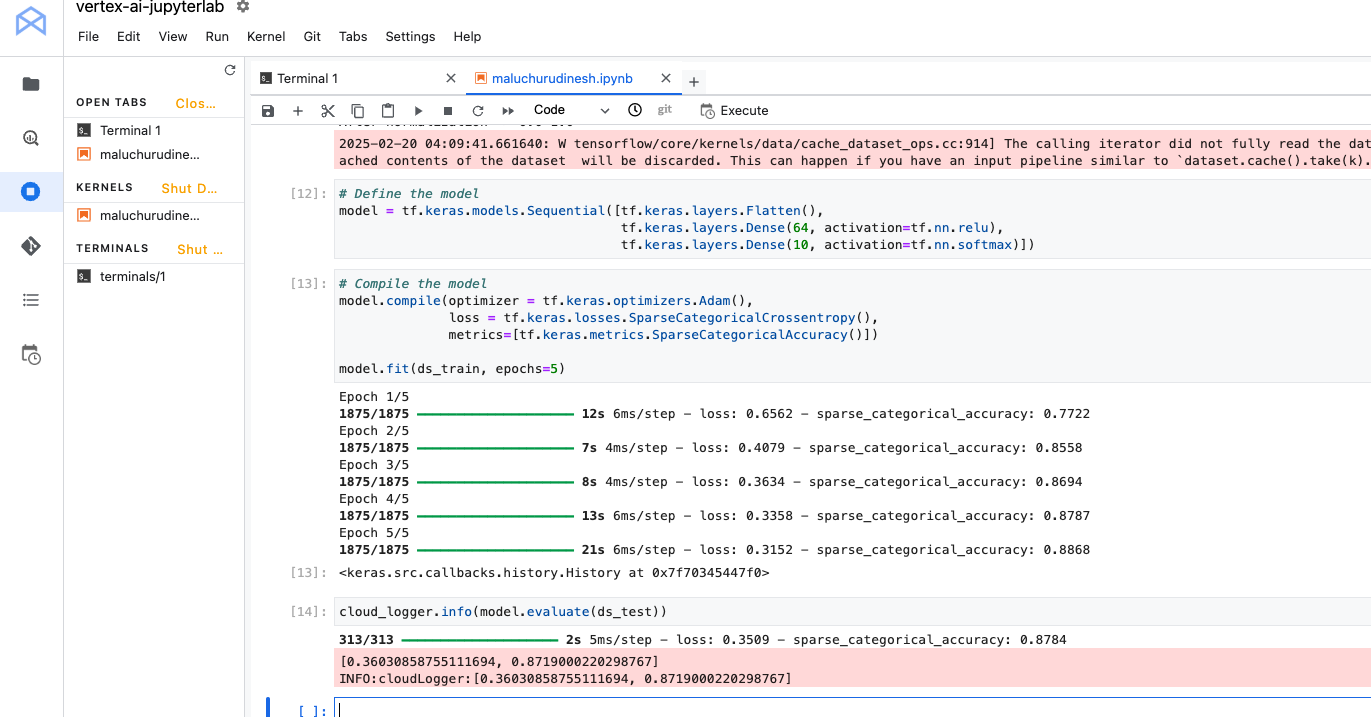The image size is (1371, 717).
Task: Click Close All for open tabs
Action: point(196,103)
